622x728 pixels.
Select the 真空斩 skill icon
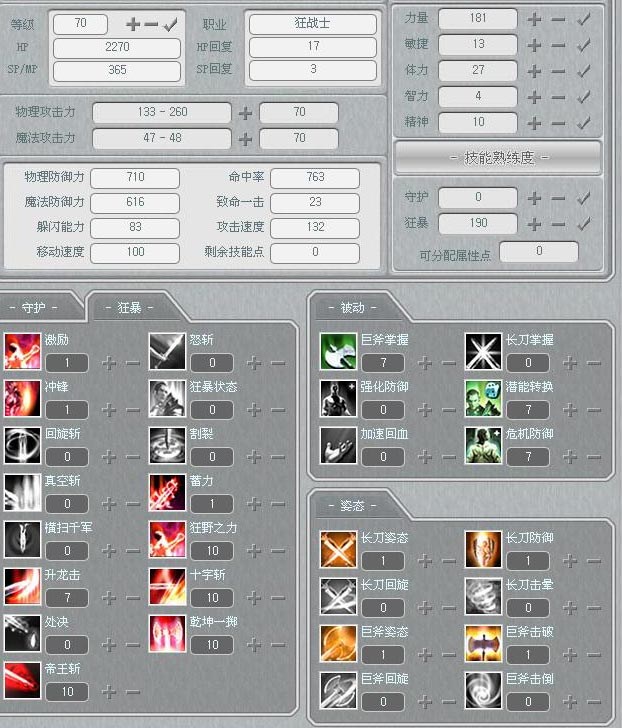click(22, 492)
